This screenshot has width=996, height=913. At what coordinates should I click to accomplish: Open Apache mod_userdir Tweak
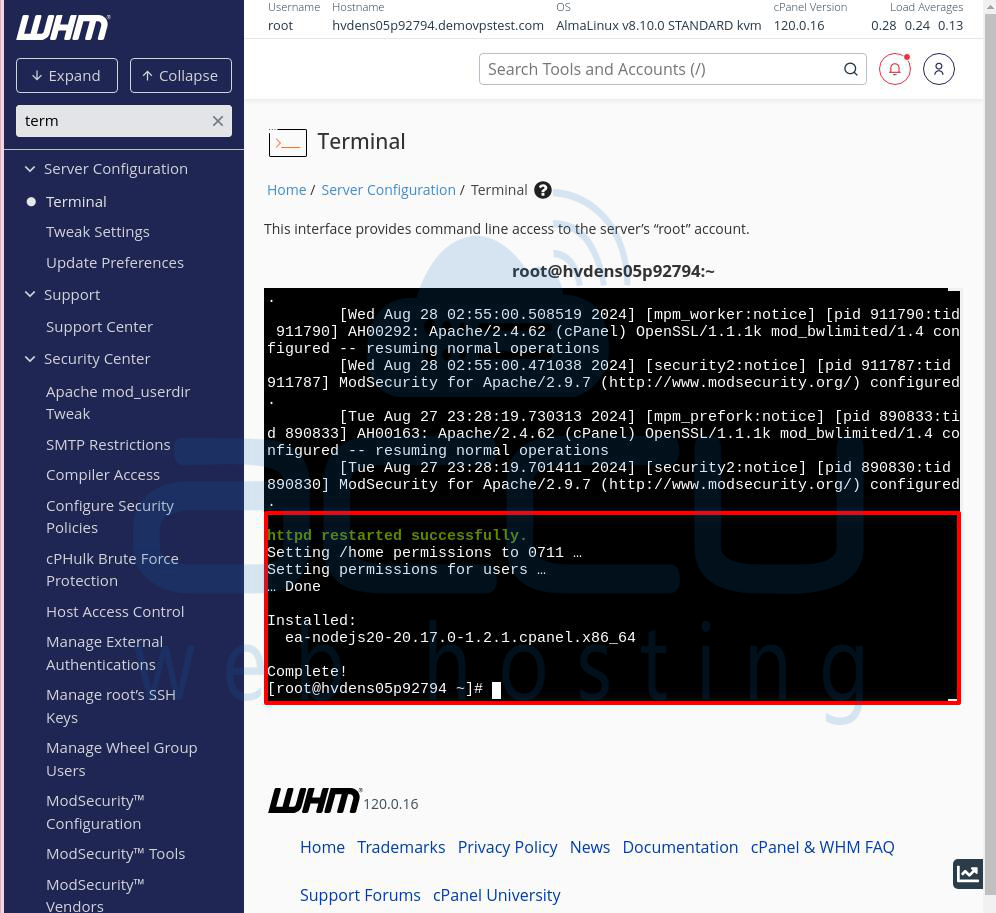pos(118,403)
